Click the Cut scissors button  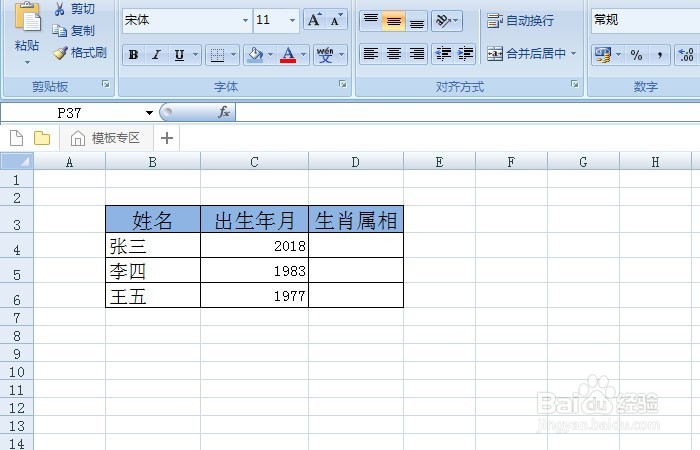click(x=74, y=9)
